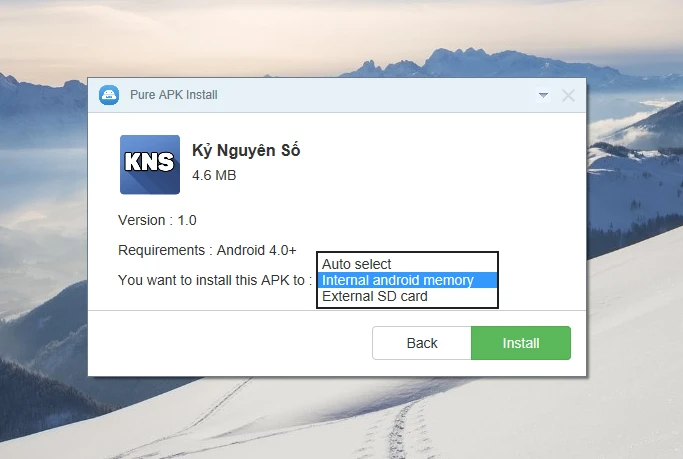The height and width of the screenshot is (459, 683).
Task: Click the Pure APK Install logo icon
Action: (x=109, y=95)
